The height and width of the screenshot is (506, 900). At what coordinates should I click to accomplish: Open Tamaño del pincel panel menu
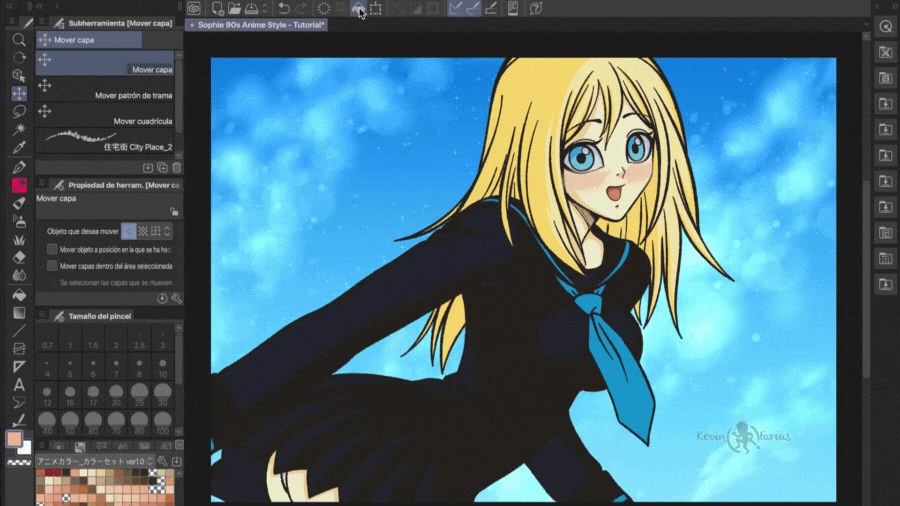(42, 315)
